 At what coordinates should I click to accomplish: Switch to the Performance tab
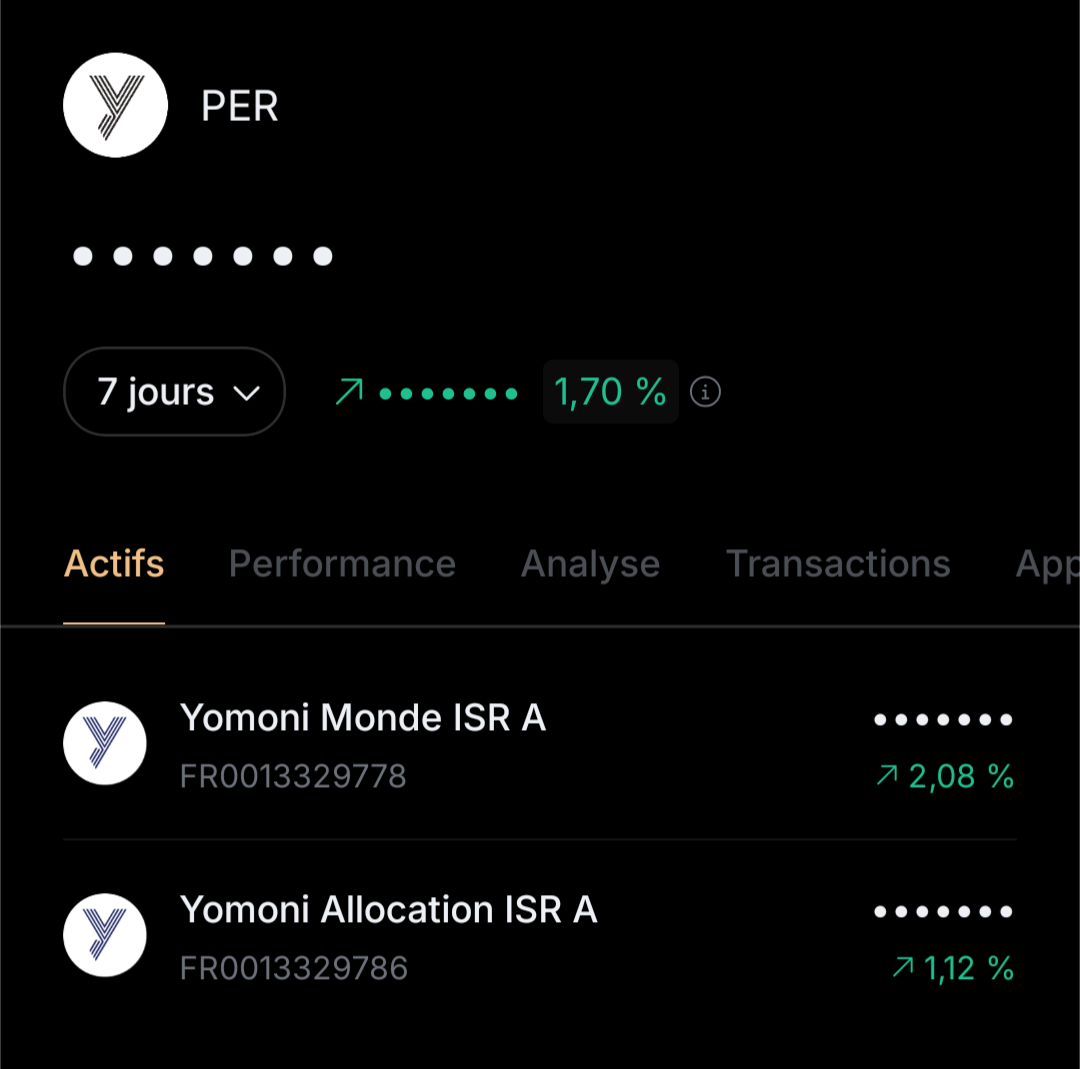[342, 564]
